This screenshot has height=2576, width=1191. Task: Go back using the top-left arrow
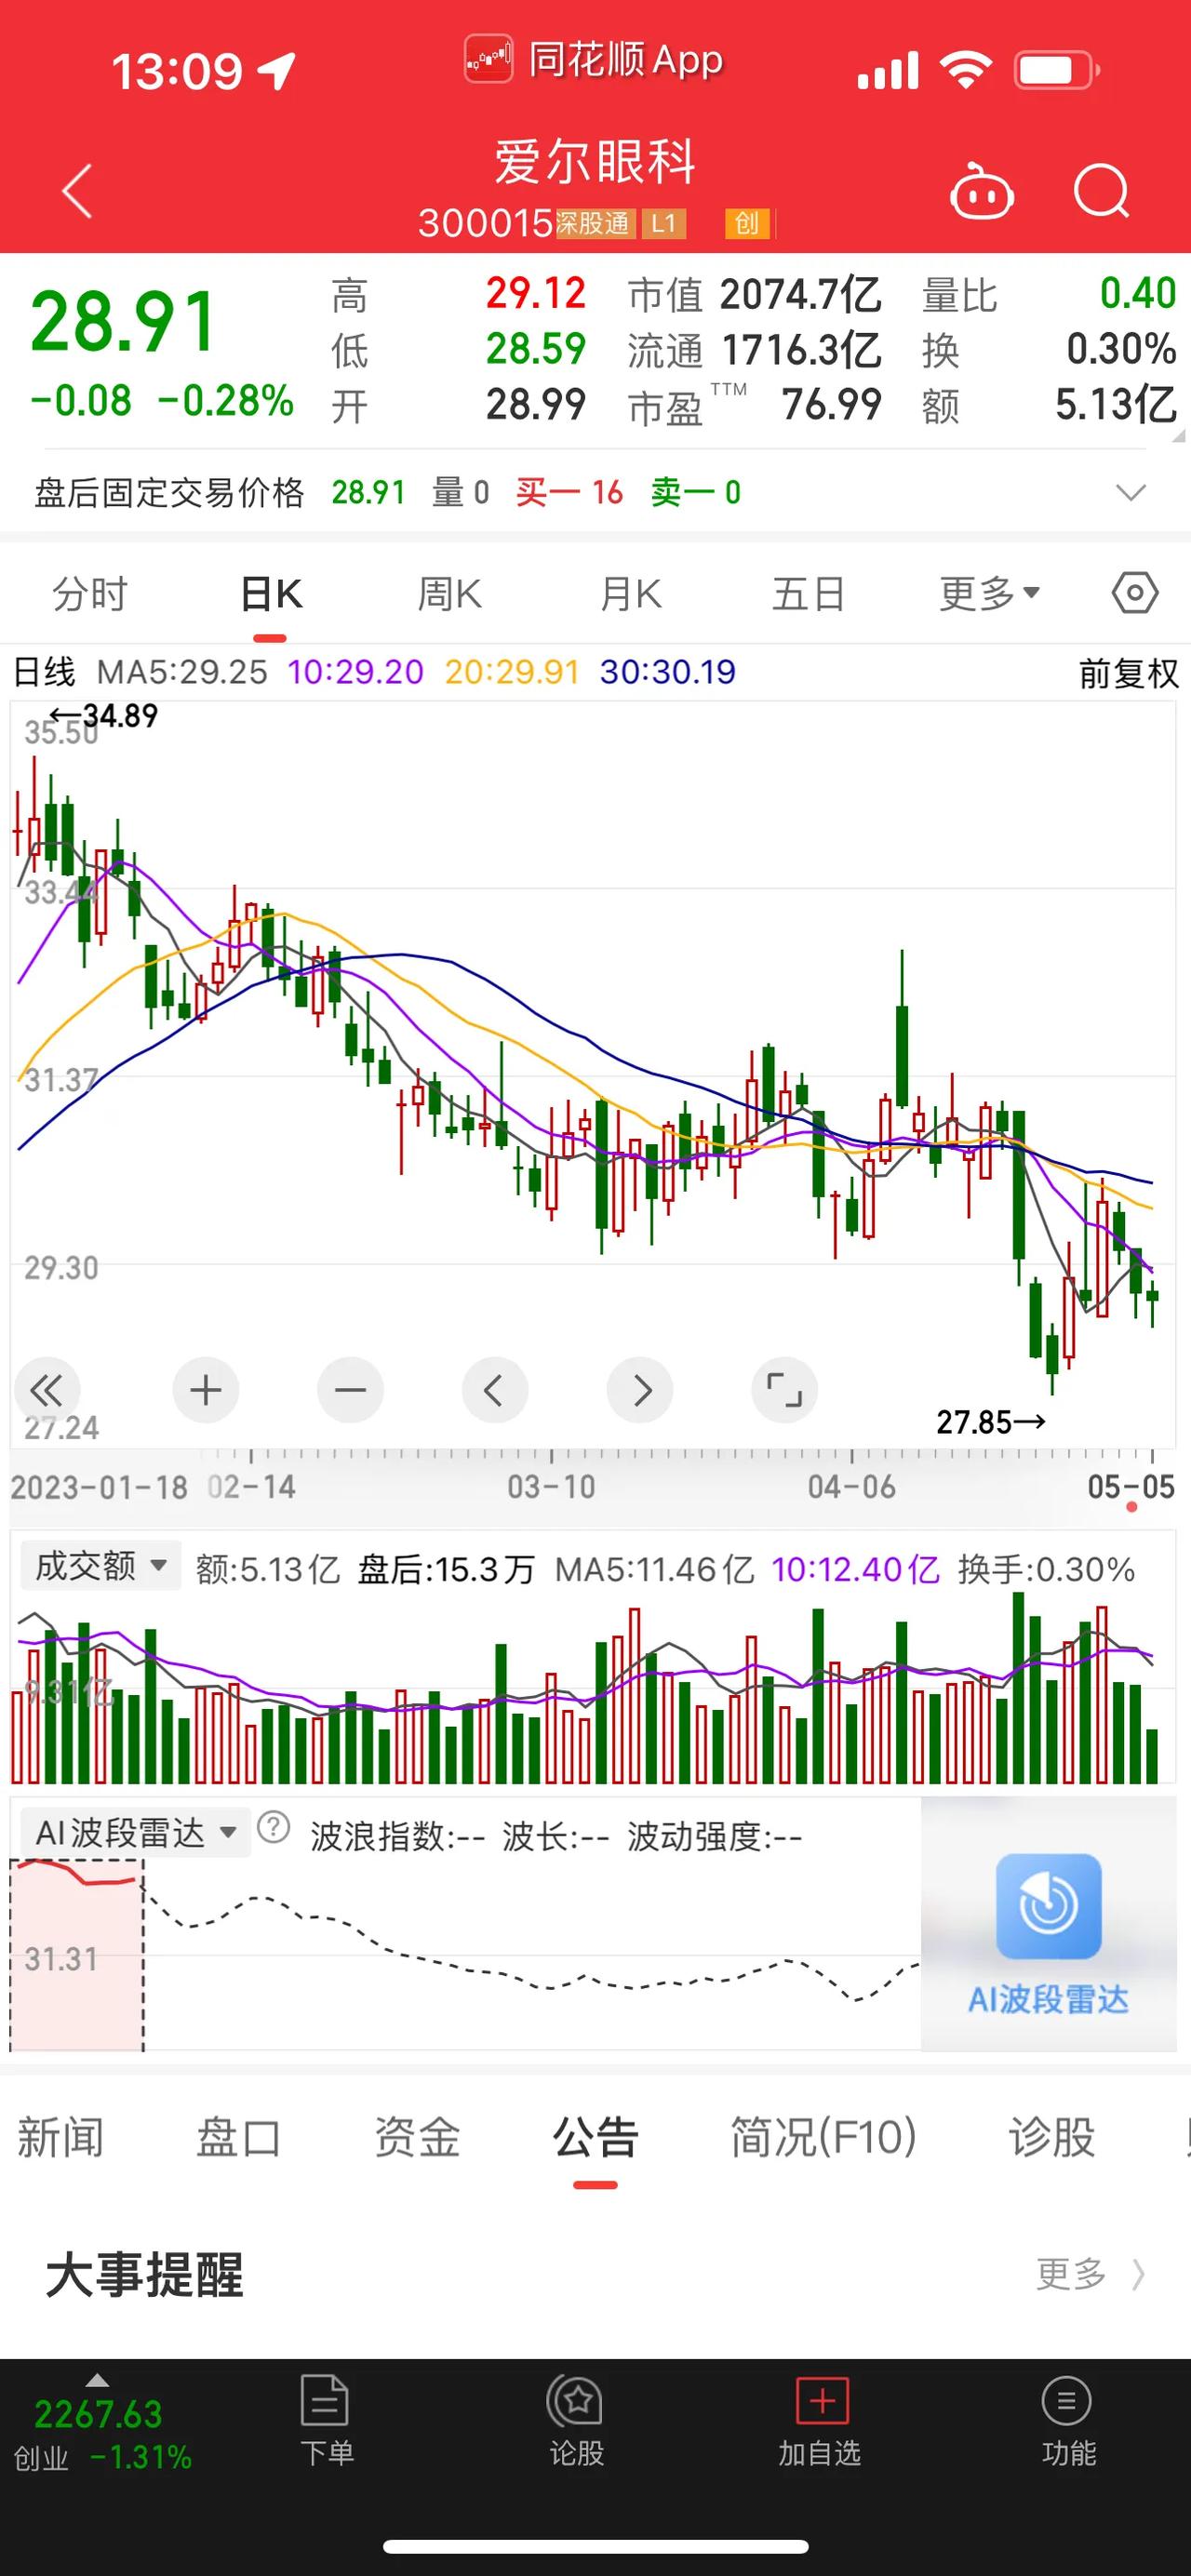[77, 190]
